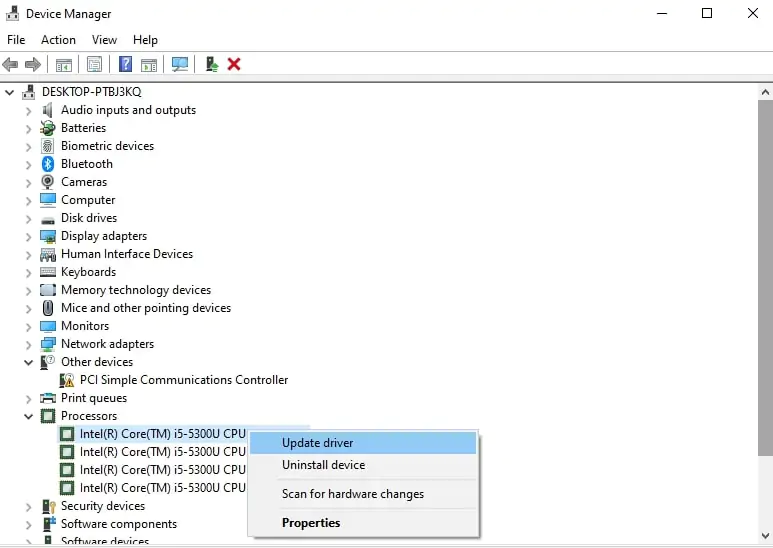Expand the Software components category
773x548 pixels.
tap(29, 525)
